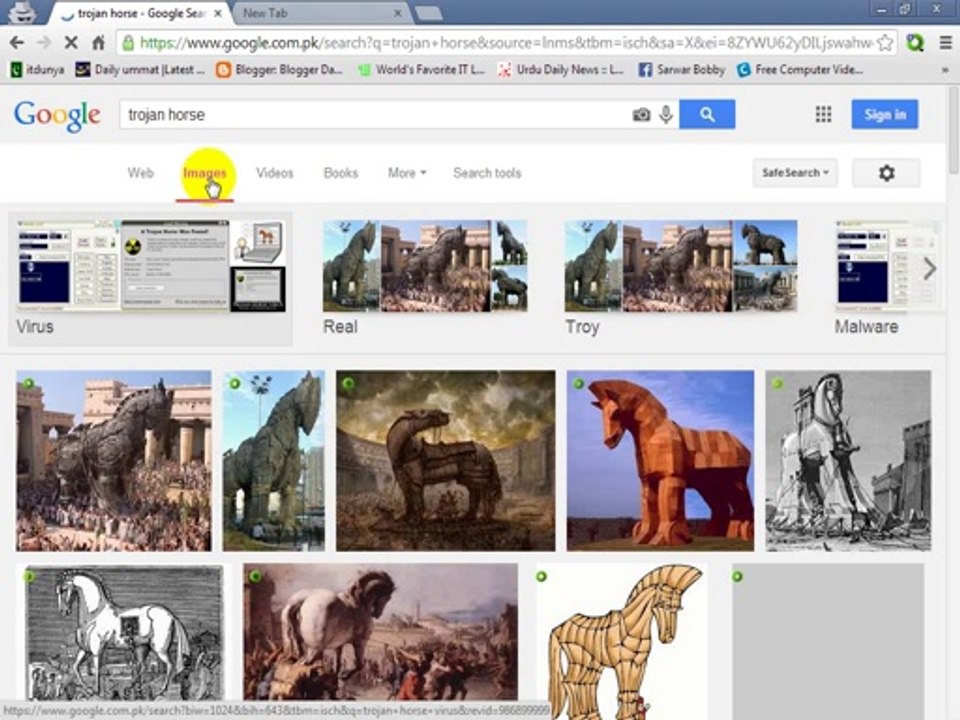
Task: Show more bookmarks overflow chevron
Action: click(x=945, y=70)
